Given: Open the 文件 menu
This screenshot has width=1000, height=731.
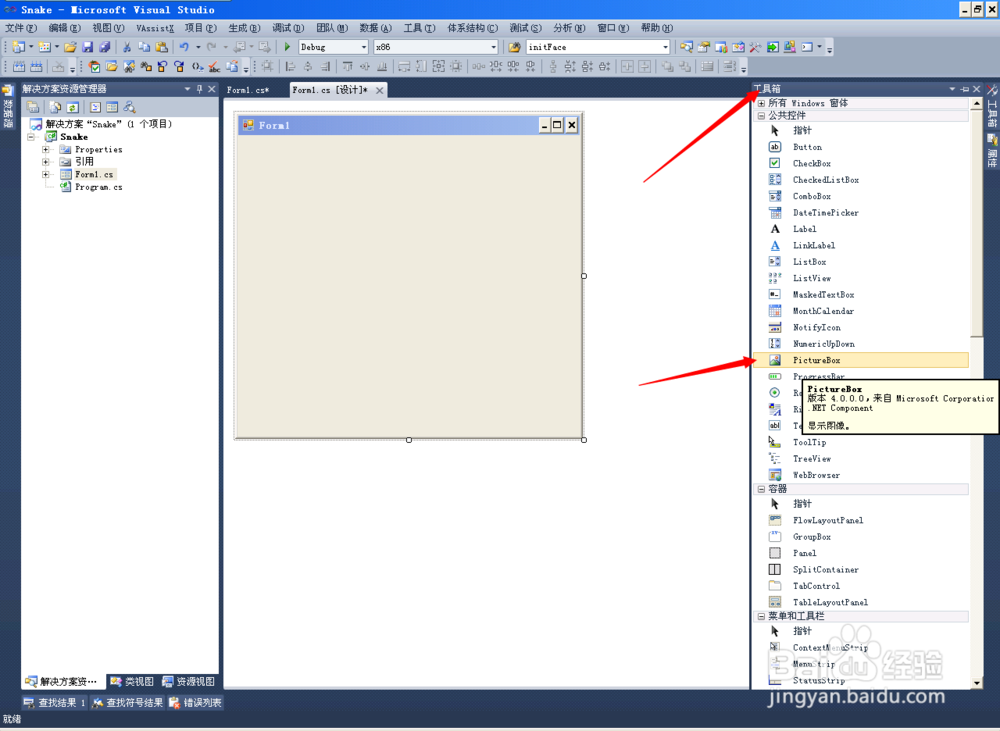Looking at the screenshot, I should click(21, 28).
